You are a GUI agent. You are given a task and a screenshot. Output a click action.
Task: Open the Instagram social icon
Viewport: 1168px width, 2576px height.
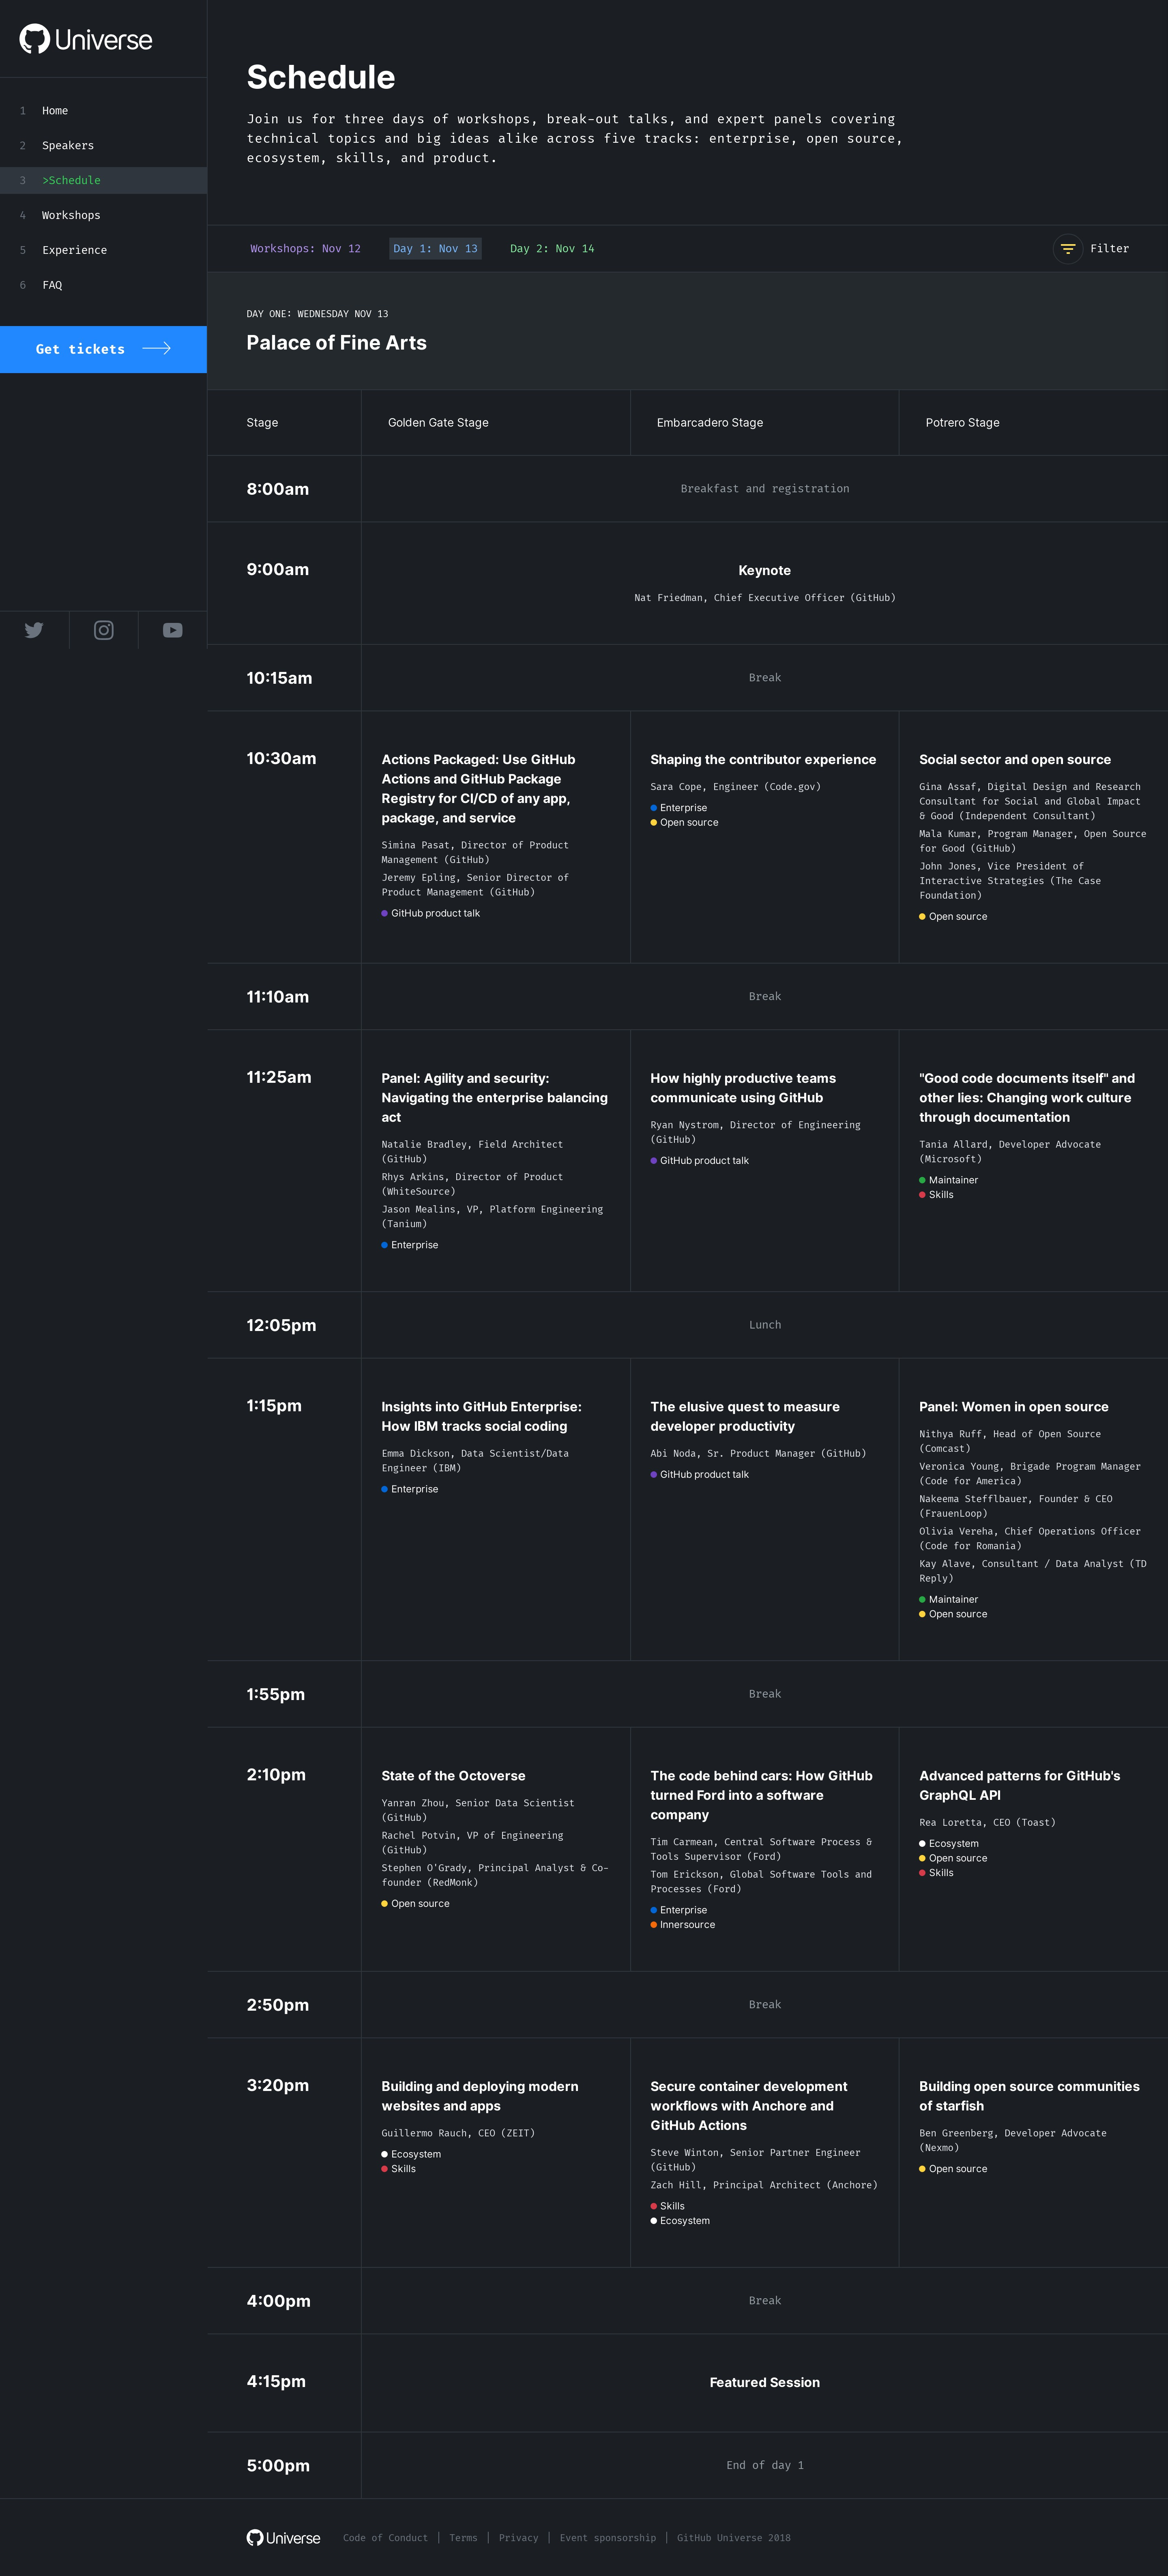[x=104, y=630]
